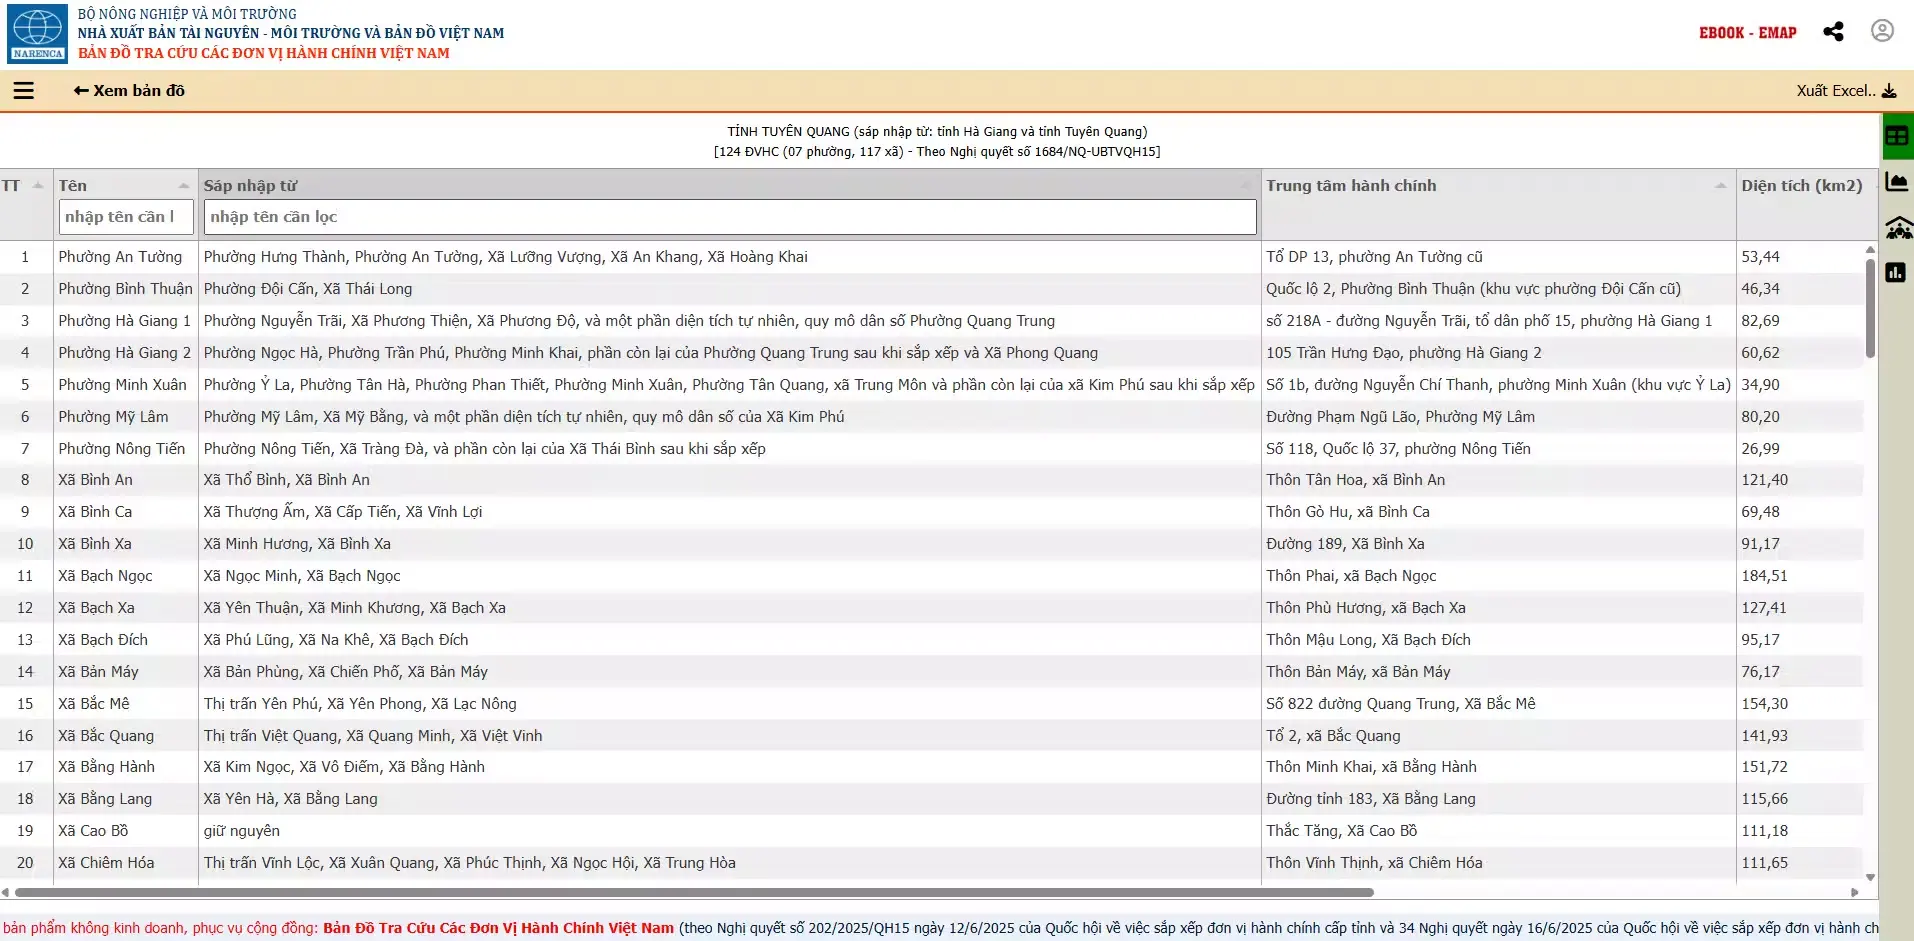This screenshot has width=1914, height=941.
Task: Sort the Tên column
Action: [x=184, y=186]
